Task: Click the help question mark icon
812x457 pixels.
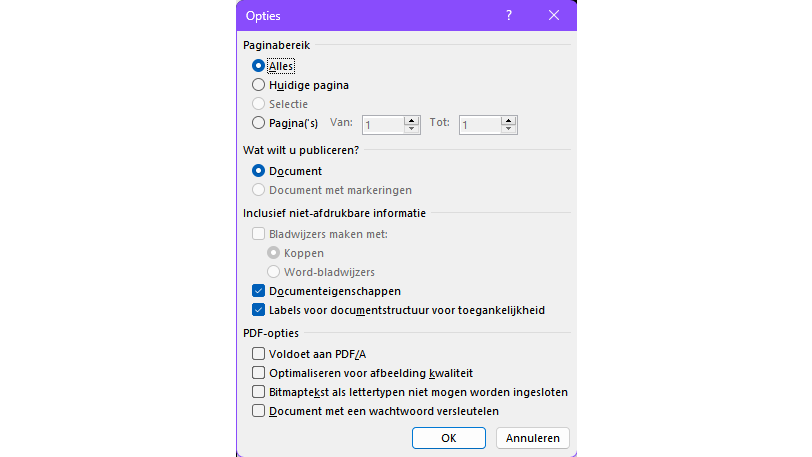Action: pos(508,15)
